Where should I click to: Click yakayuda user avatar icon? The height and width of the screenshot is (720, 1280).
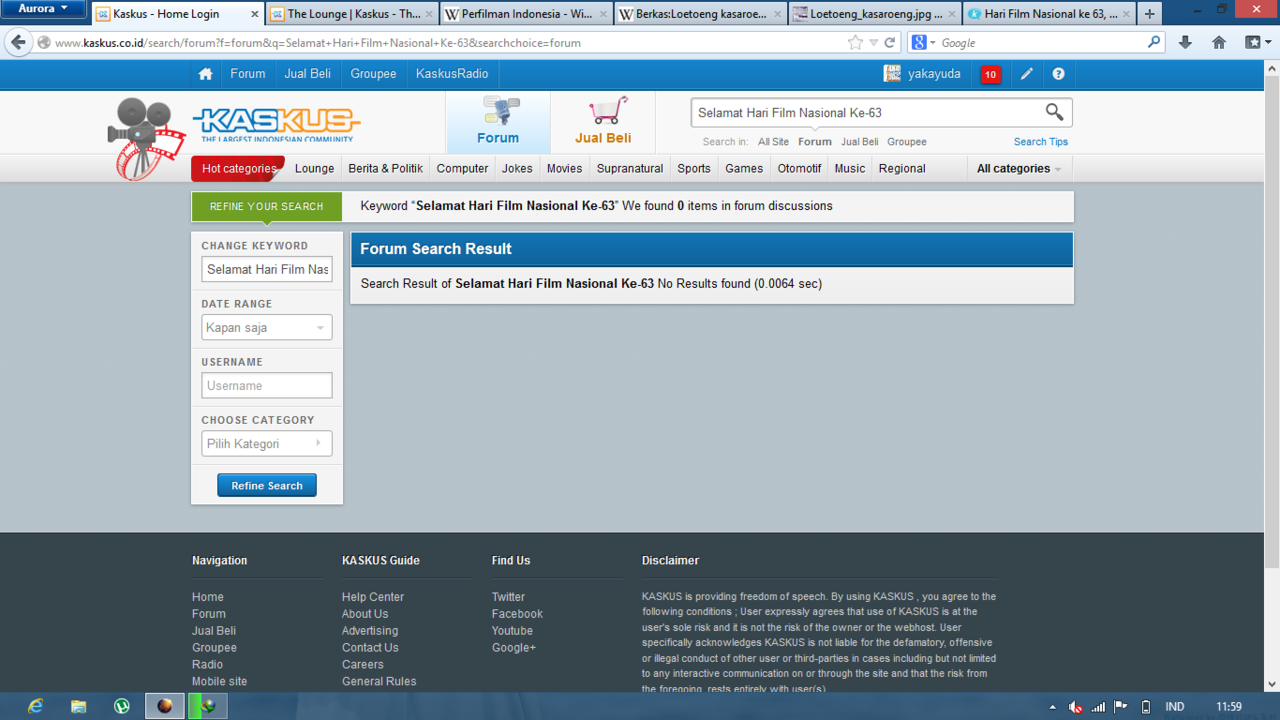[x=892, y=74]
